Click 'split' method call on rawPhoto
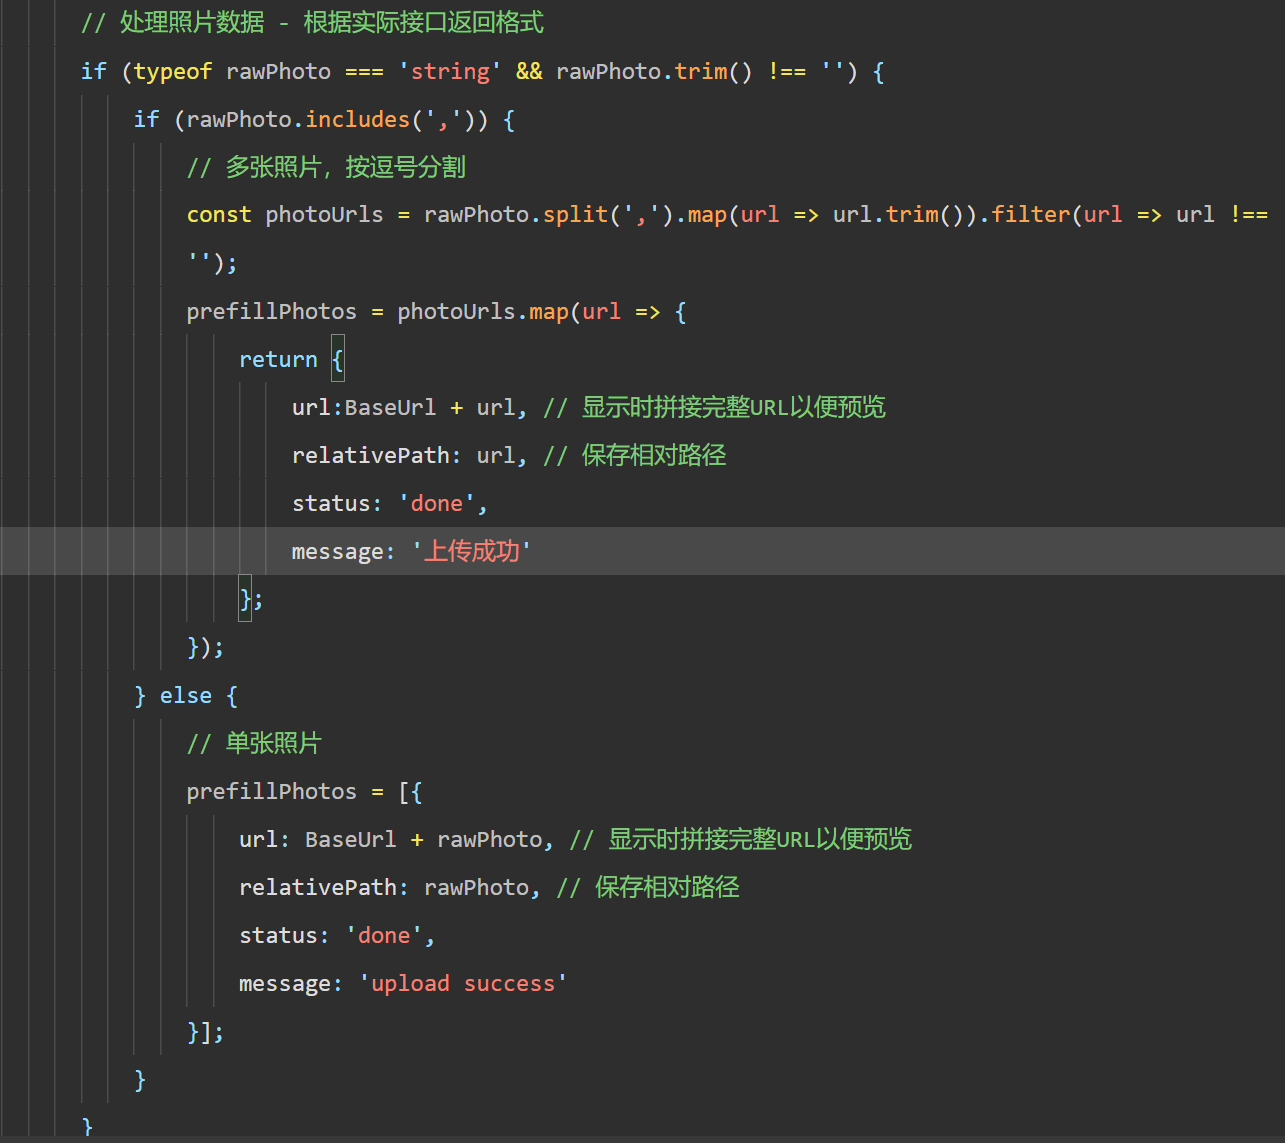 [576, 214]
